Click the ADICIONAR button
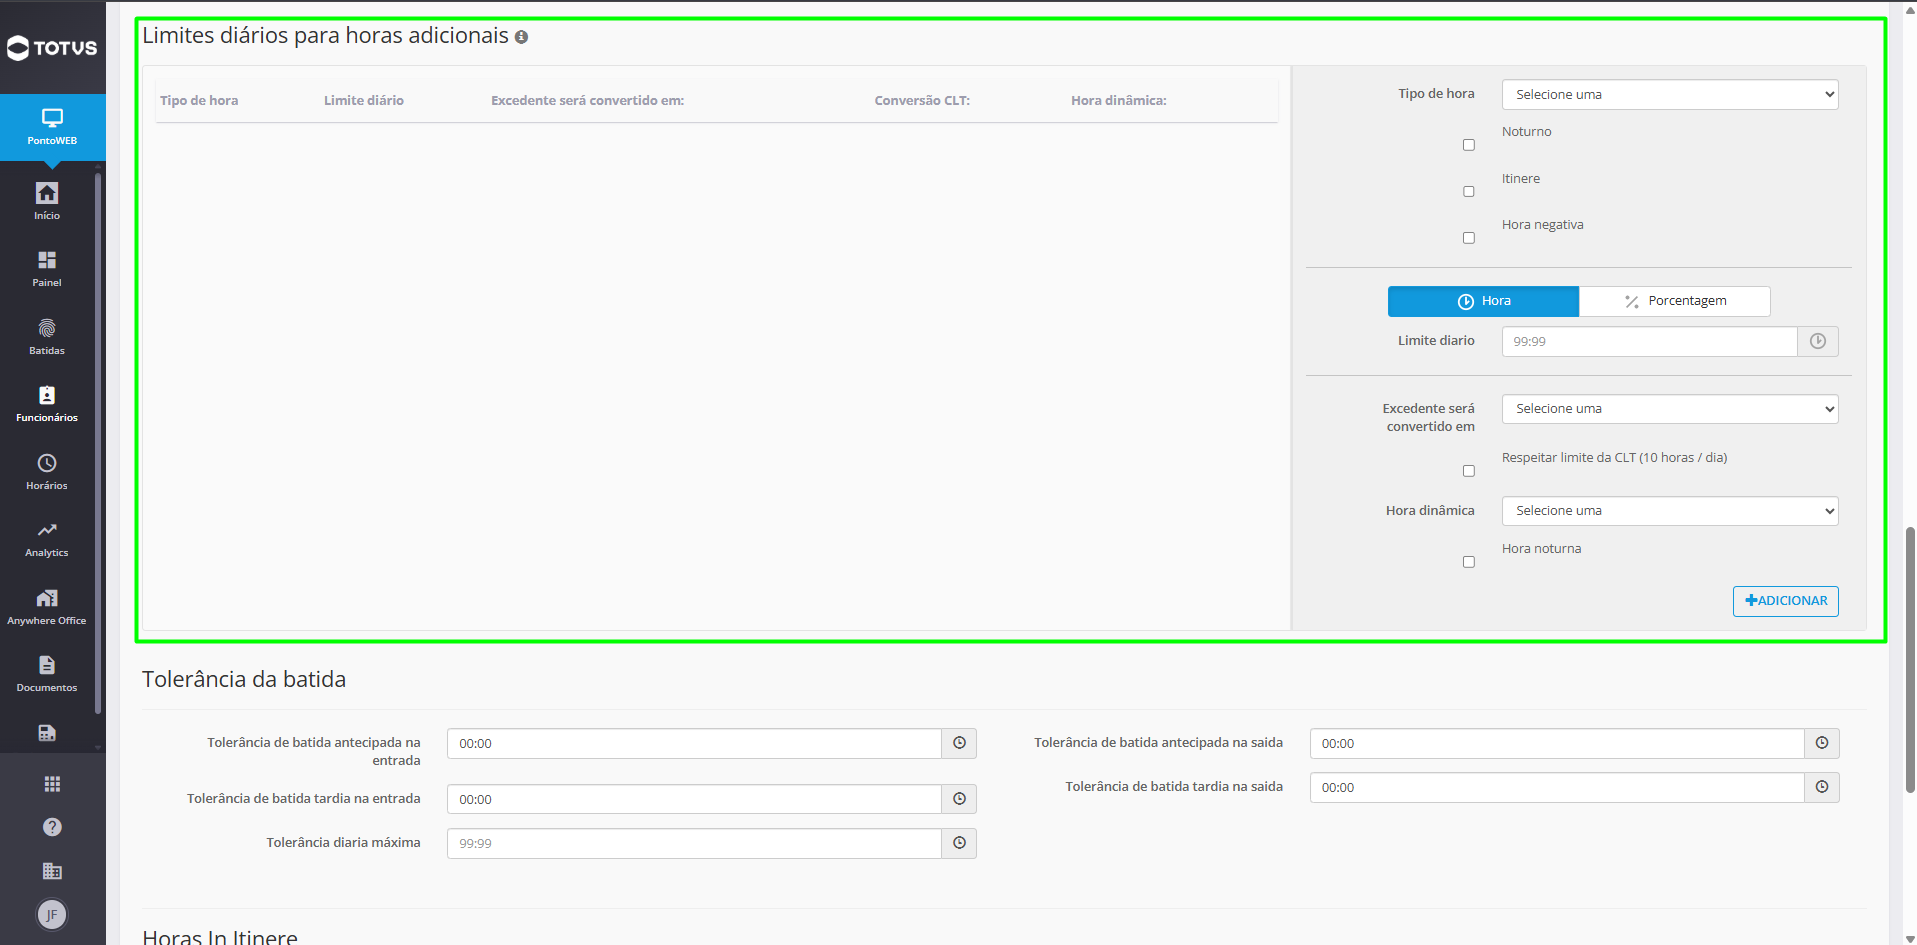Image resolution: width=1917 pixels, height=945 pixels. [x=1785, y=601]
